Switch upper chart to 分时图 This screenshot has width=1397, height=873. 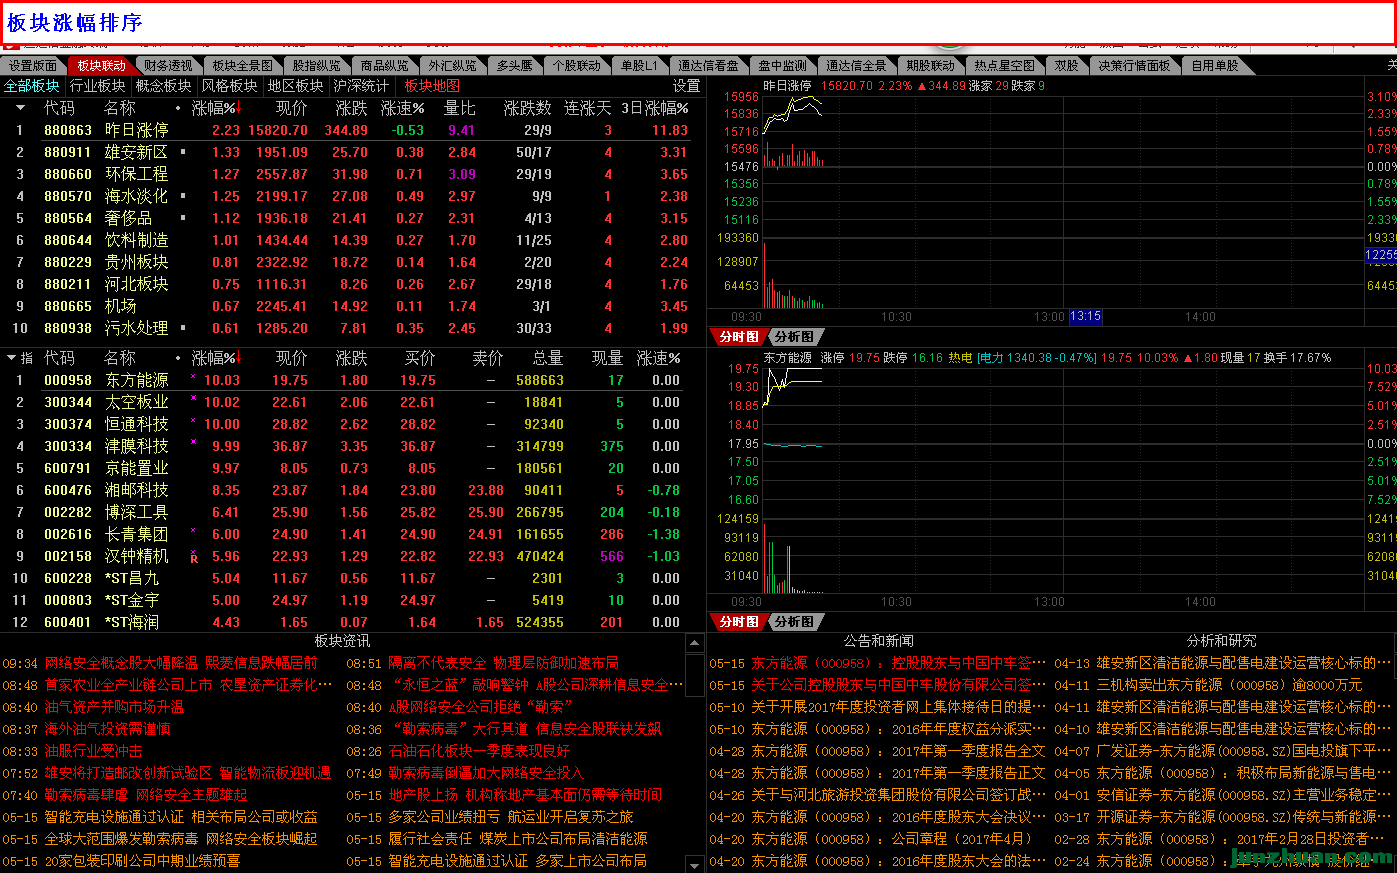[739, 337]
